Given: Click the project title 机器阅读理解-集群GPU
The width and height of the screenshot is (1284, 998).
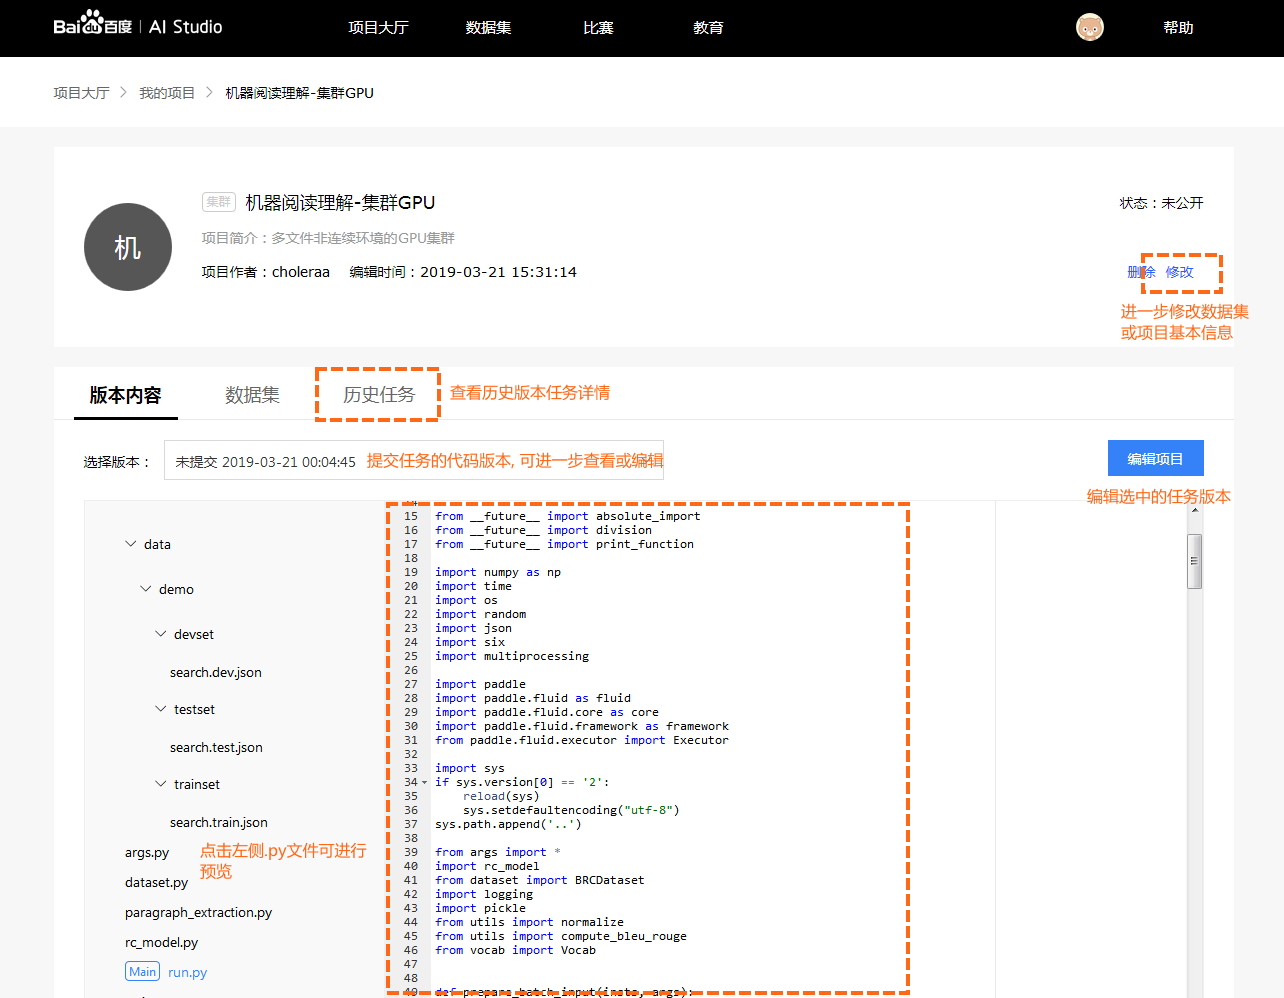Looking at the screenshot, I should click(340, 203).
